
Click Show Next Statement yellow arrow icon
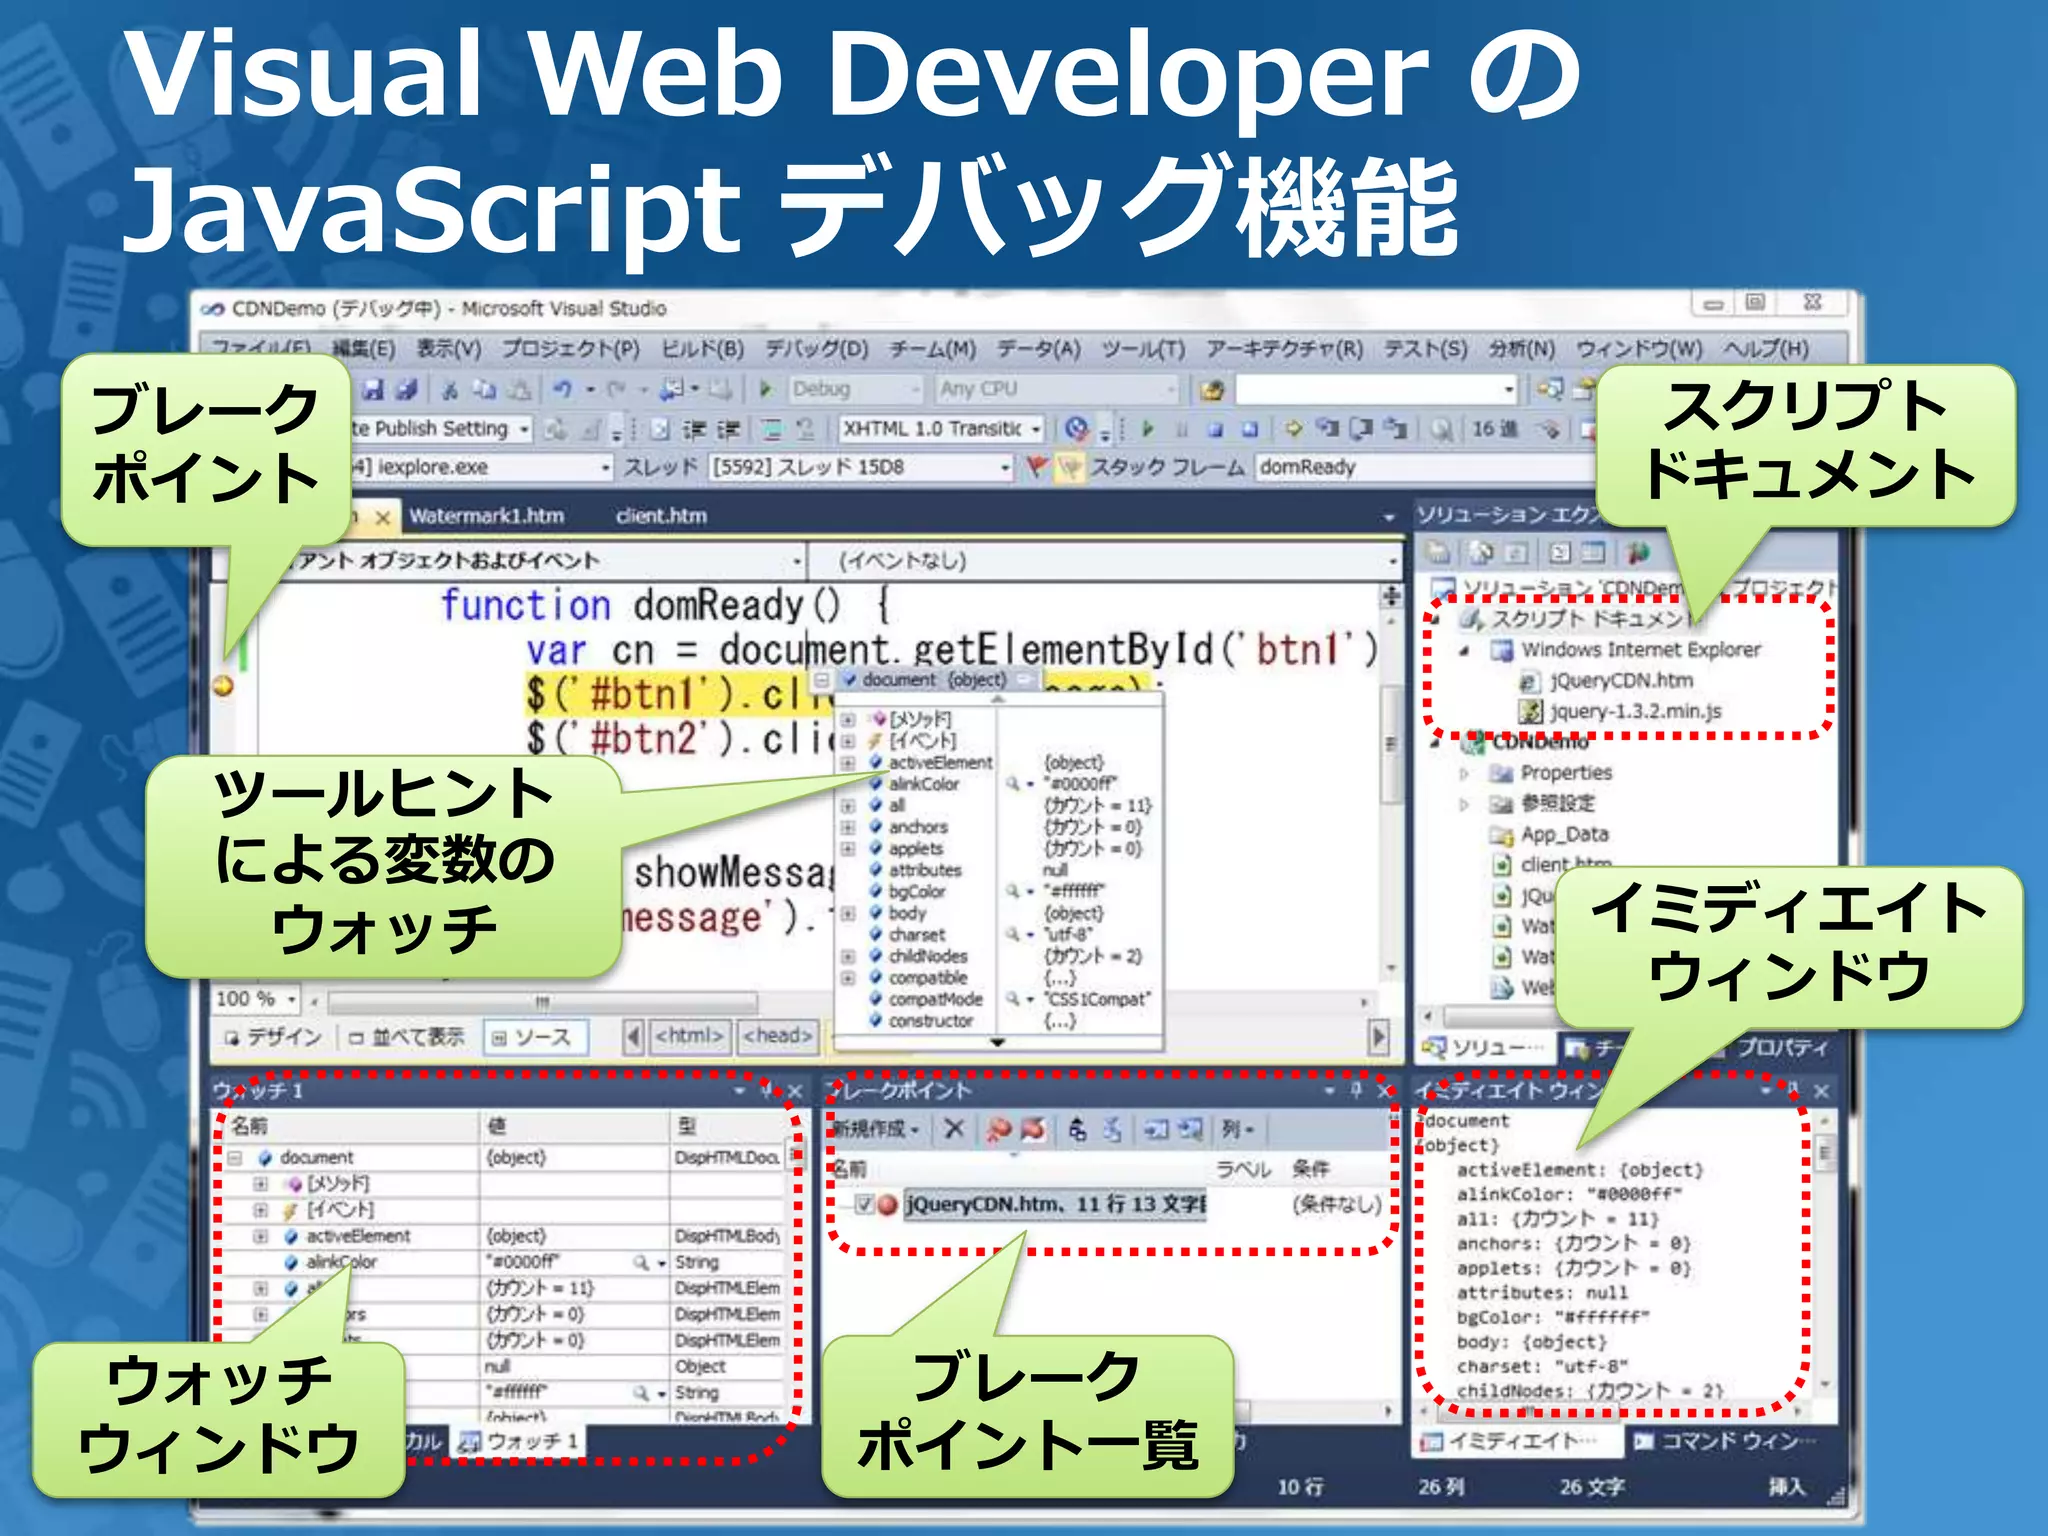point(1294,429)
